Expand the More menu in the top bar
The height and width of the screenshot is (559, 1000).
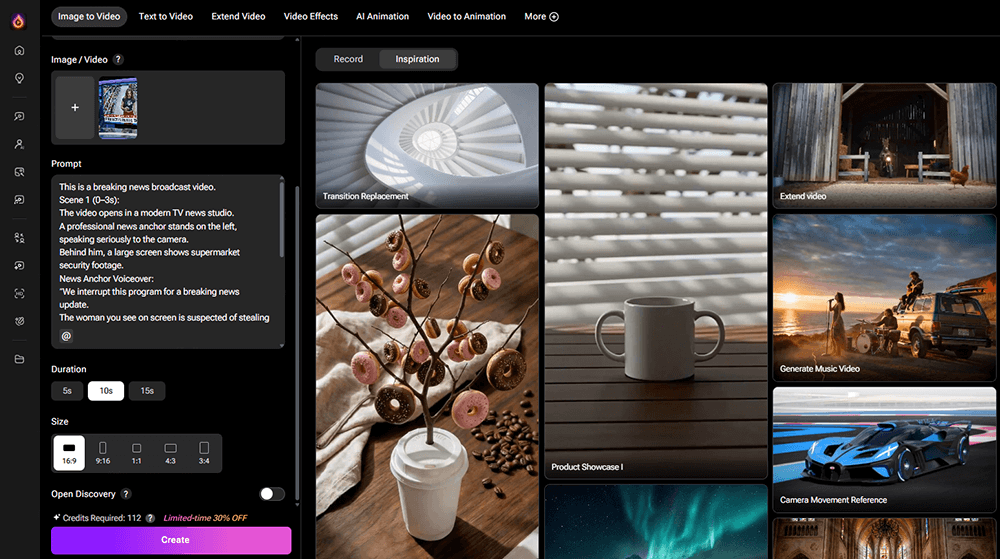pos(541,17)
